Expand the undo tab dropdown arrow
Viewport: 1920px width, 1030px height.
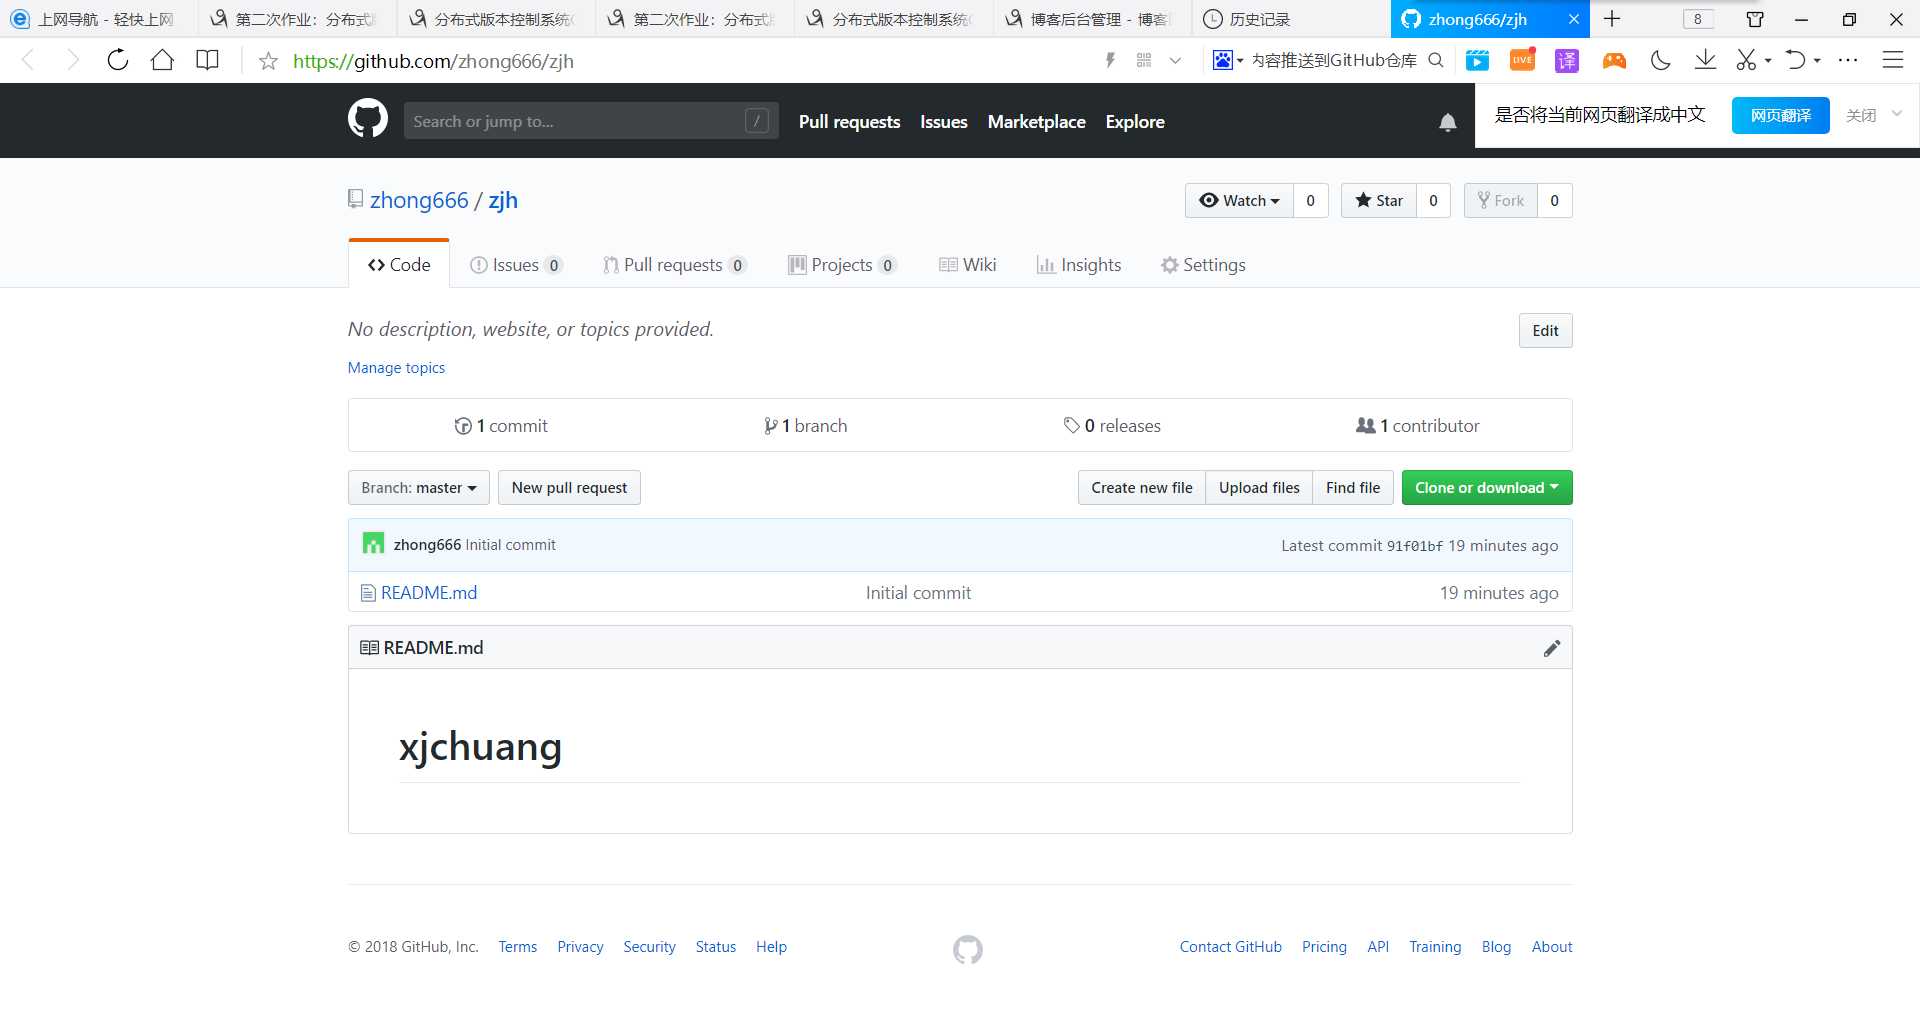point(1817,61)
